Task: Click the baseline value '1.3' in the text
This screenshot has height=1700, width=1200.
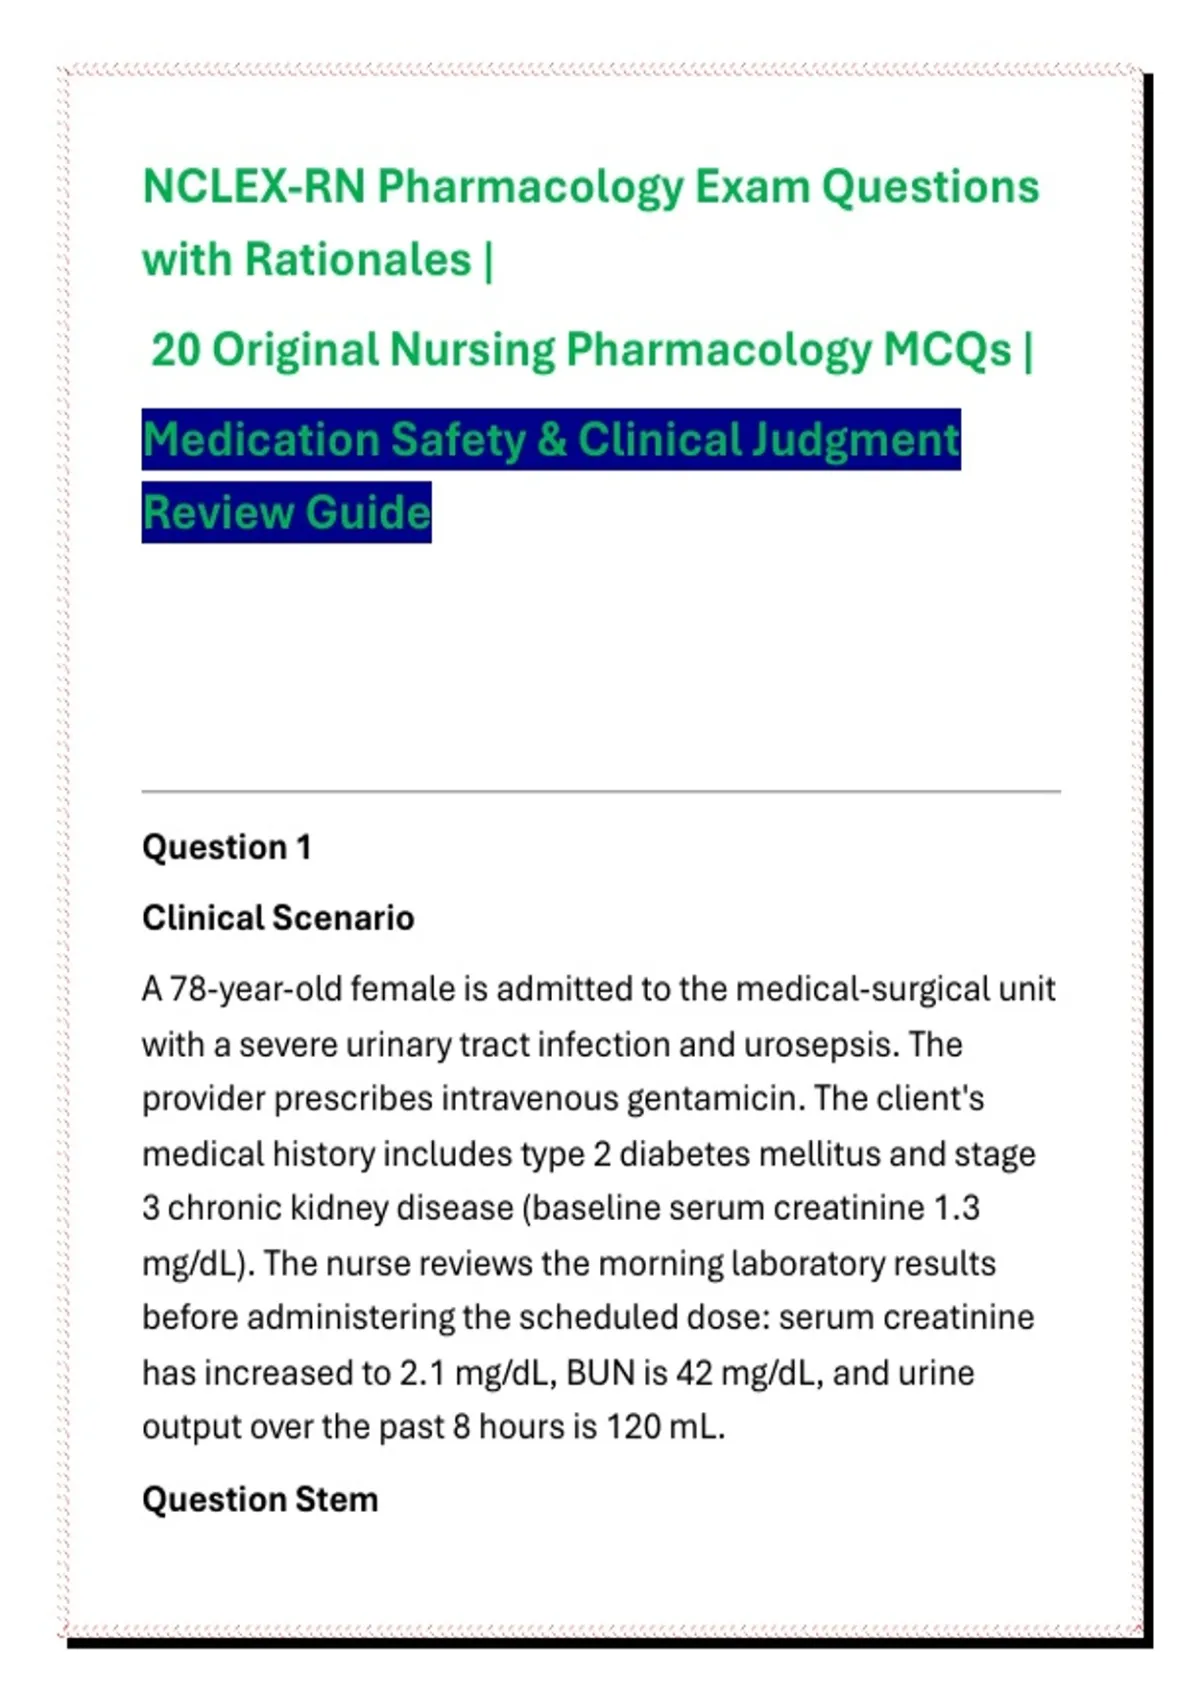Action: [956, 1209]
